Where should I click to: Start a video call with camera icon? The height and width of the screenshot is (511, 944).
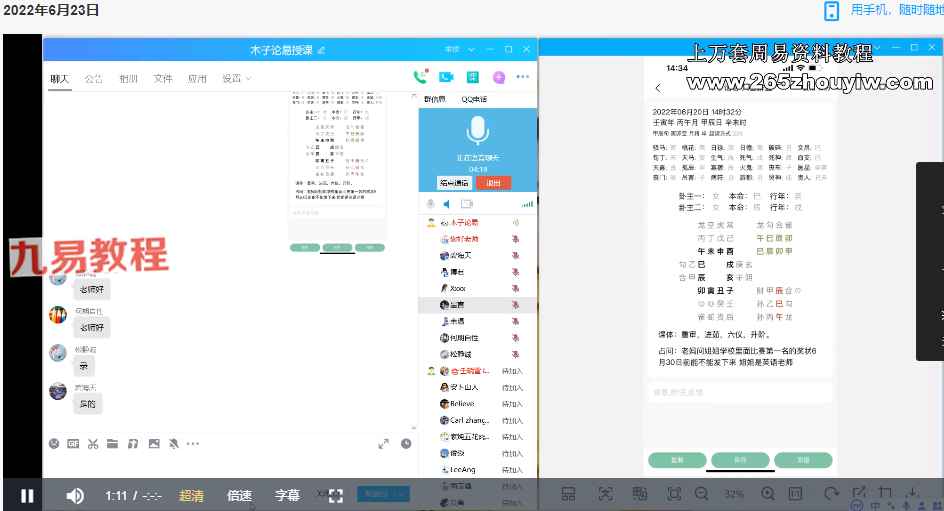[x=446, y=77]
